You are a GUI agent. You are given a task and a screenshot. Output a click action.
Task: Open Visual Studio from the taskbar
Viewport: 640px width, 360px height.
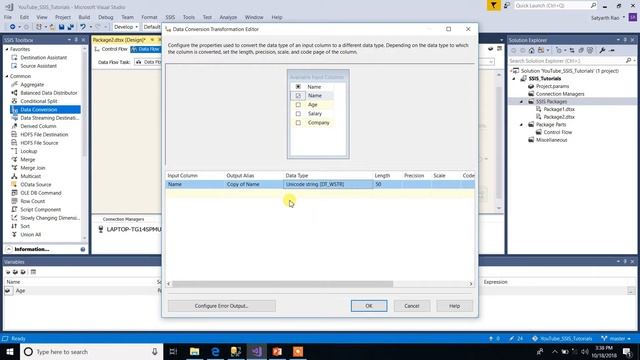256,351
